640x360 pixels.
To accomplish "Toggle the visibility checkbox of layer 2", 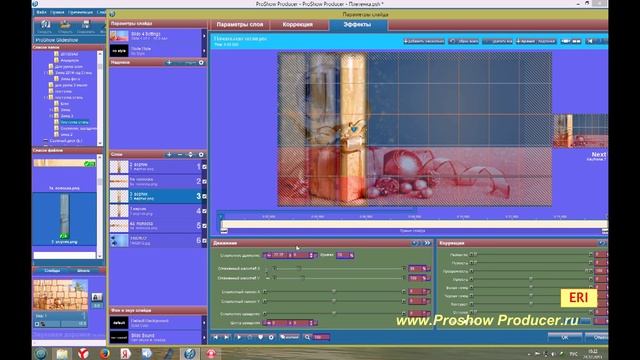I will [204, 181].
